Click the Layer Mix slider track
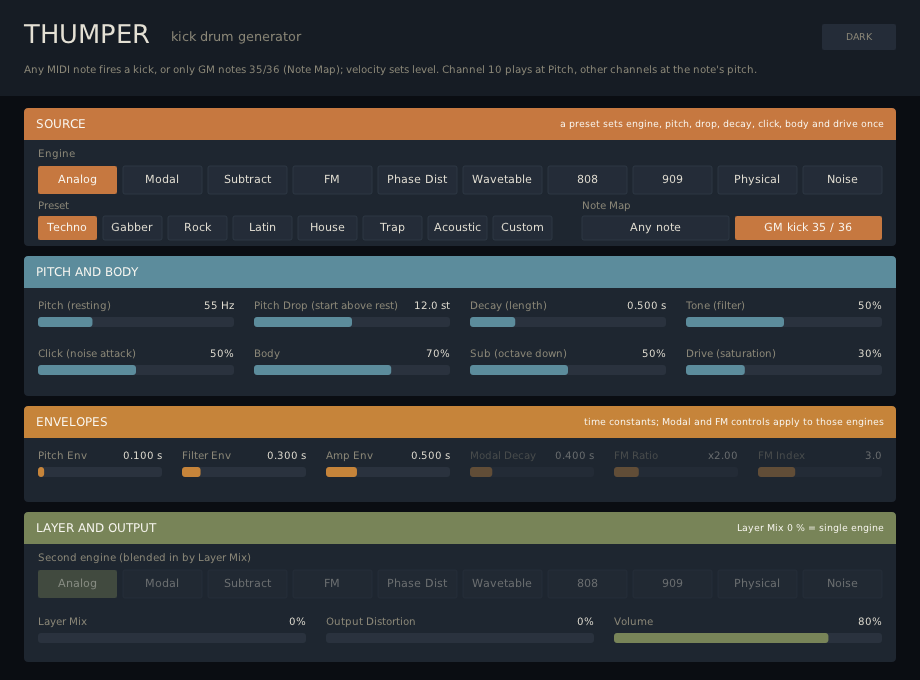 (x=172, y=638)
